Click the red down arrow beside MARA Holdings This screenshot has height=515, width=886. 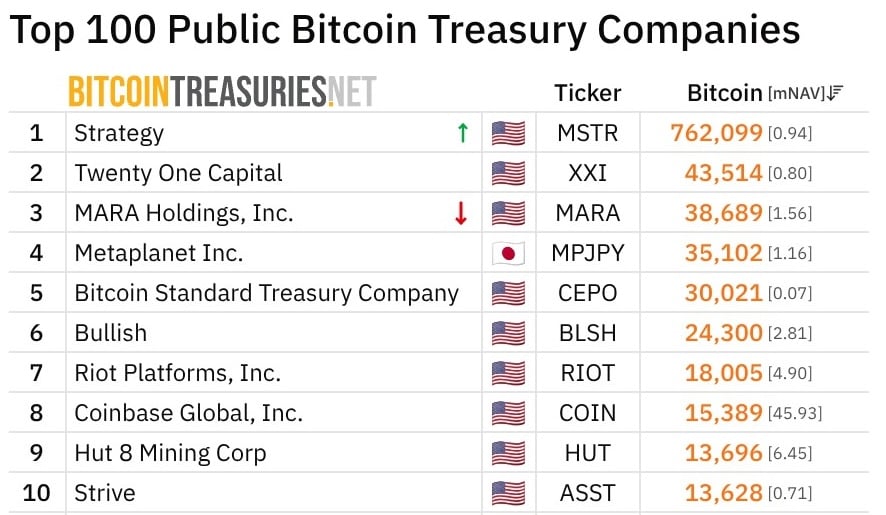[x=461, y=213]
